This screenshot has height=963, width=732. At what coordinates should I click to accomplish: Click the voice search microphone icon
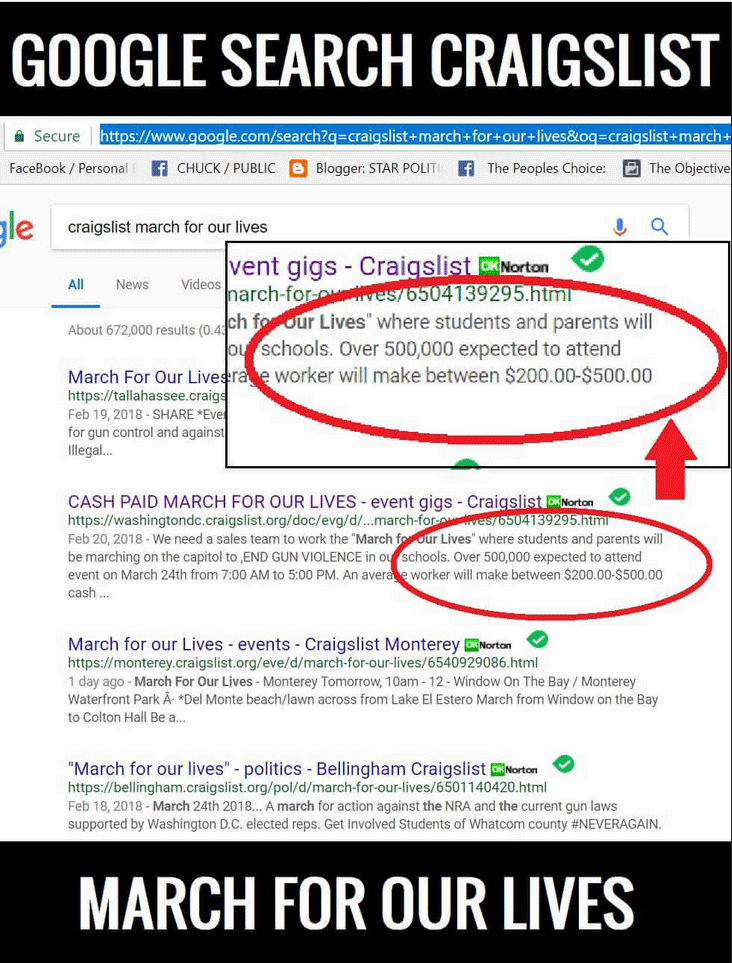coord(620,227)
